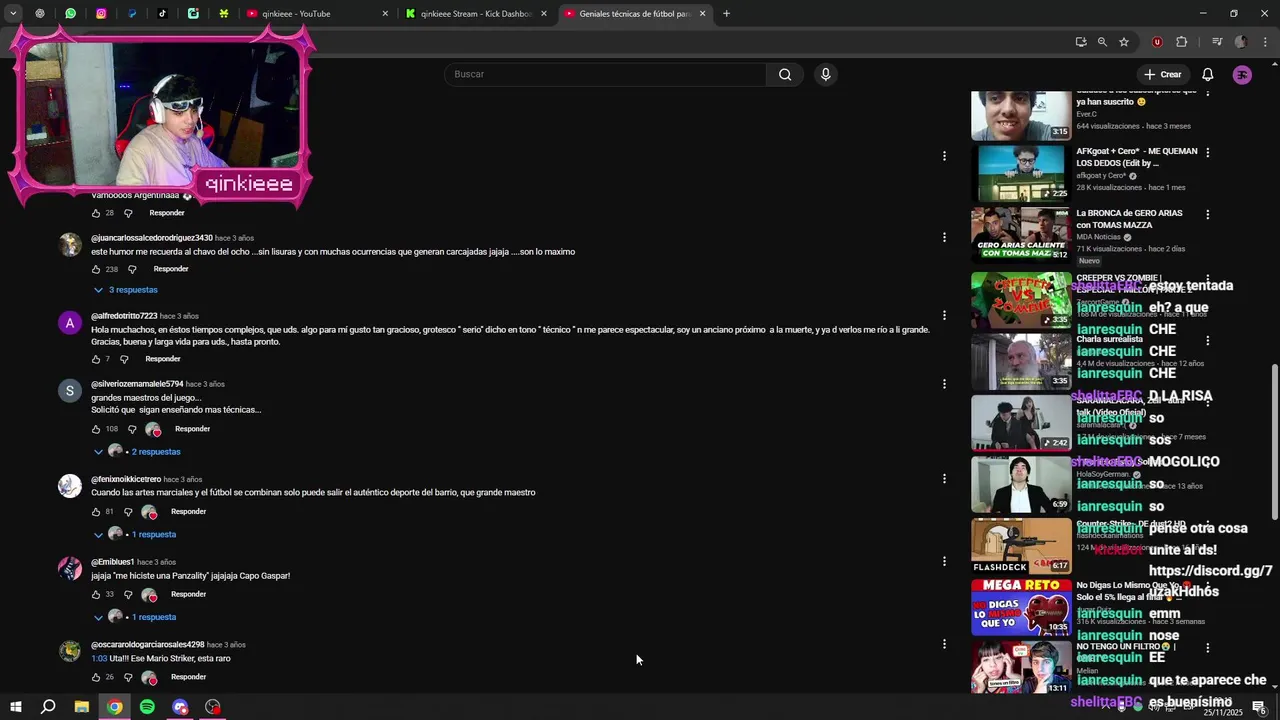The image size is (1280, 720).
Task: Open options menu for juancarlossalcedorodriguez3430 comment
Action: coord(944,238)
